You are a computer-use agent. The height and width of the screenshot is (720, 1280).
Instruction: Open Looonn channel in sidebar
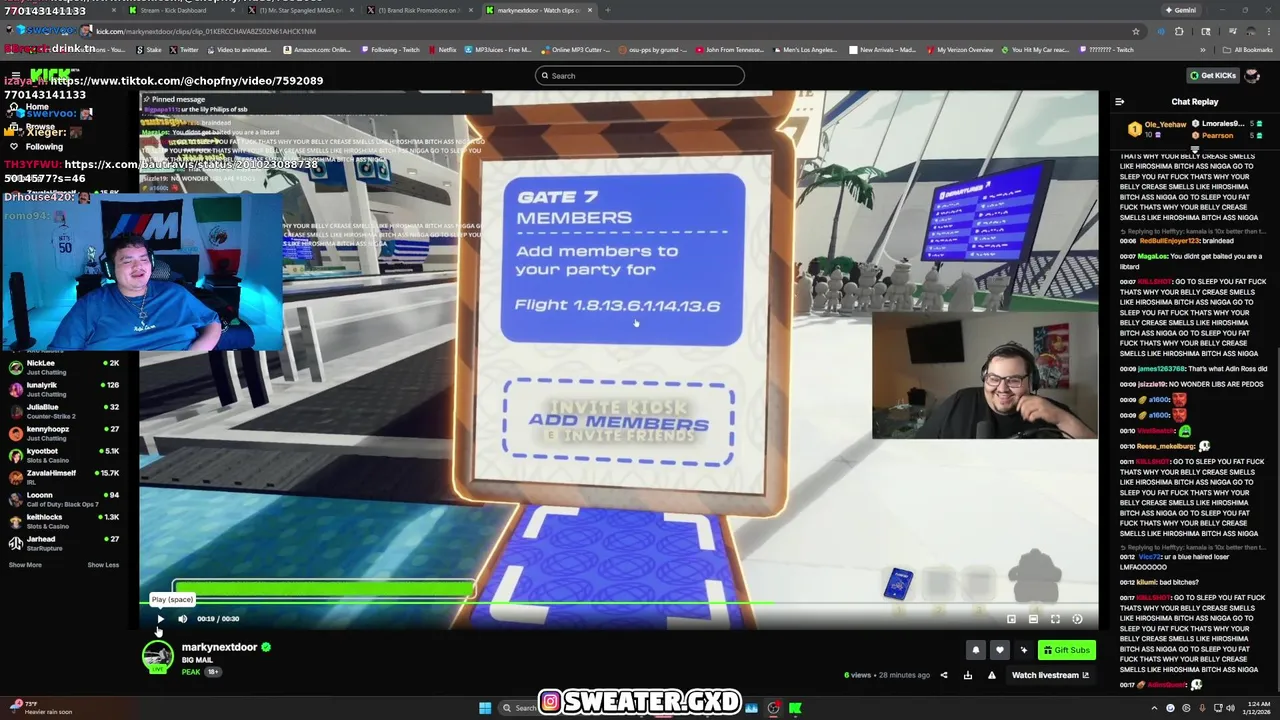(64, 499)
